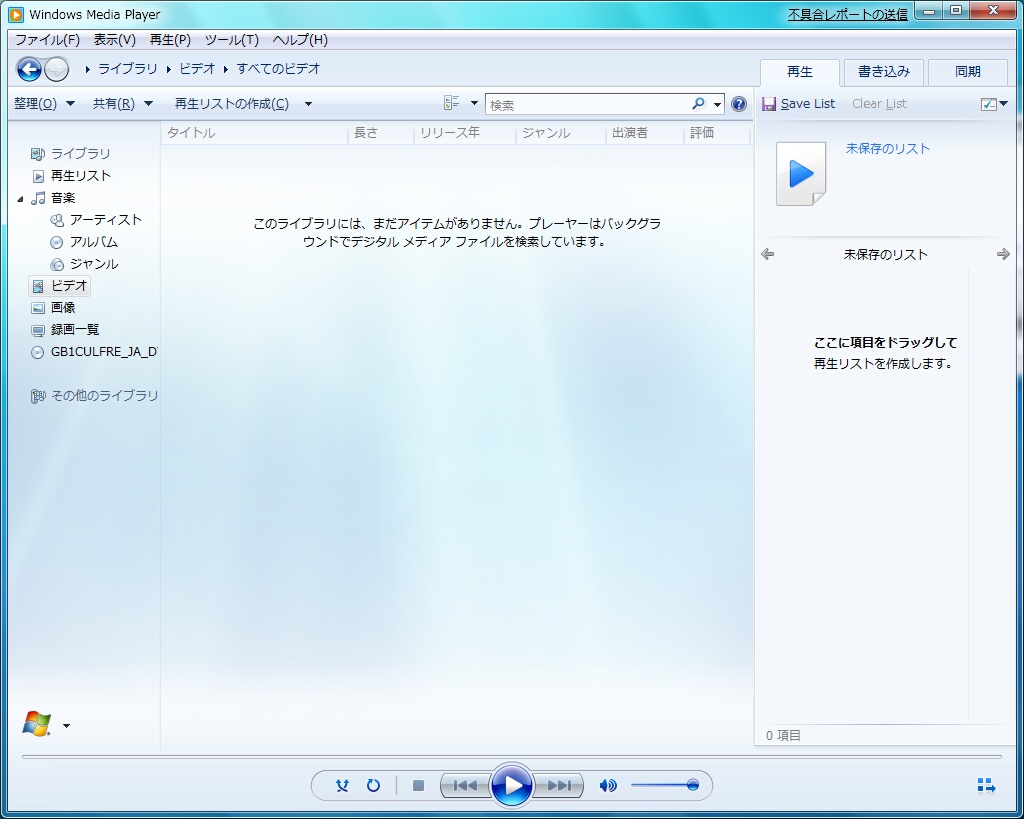Click the Back navigation arrow button

click(29, 69)
